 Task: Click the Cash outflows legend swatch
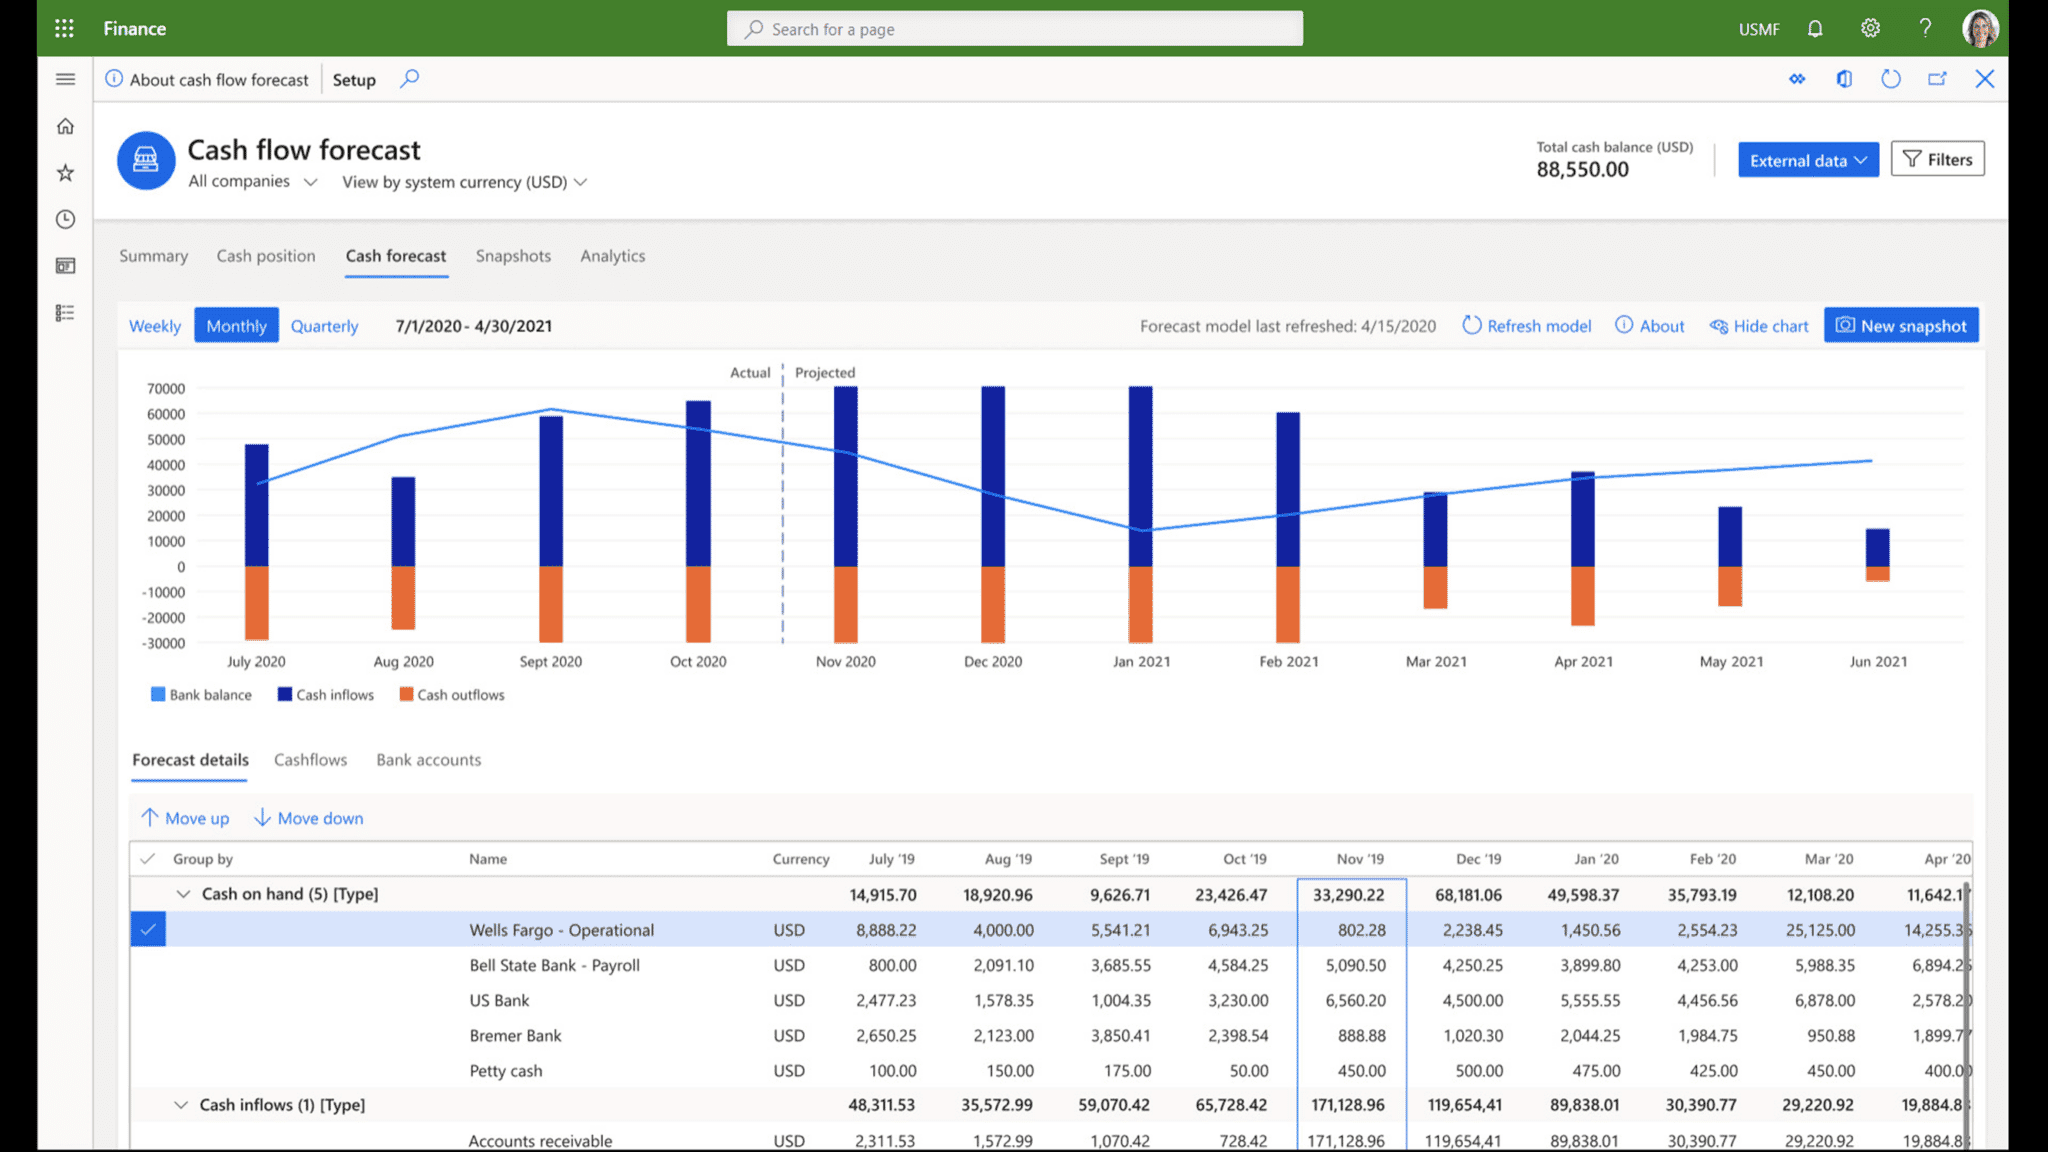[x=406, y=694]
